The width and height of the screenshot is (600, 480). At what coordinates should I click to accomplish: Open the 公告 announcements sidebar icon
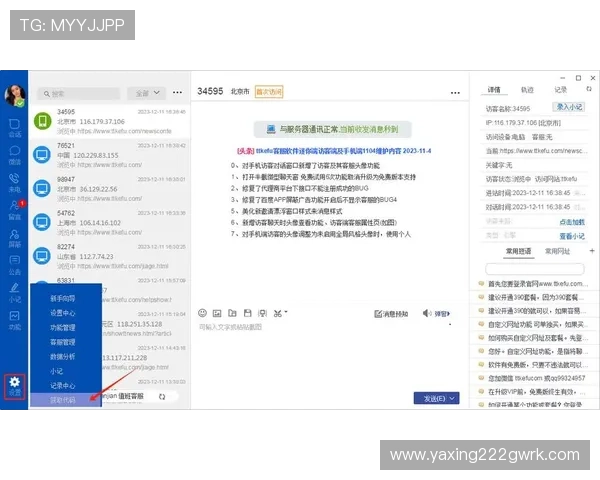coord(15,265)
